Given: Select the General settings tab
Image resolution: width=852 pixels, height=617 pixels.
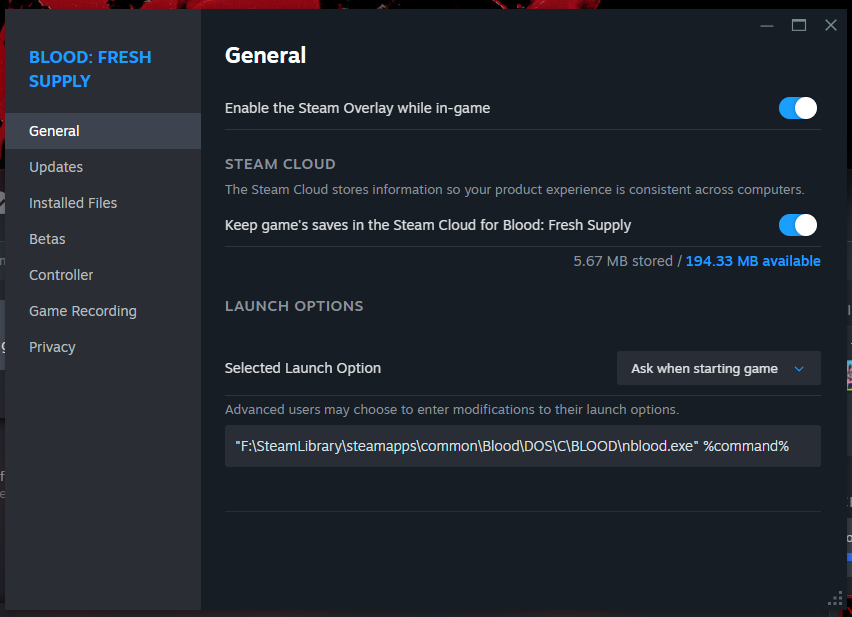Looking at the screenshot, I should [55, 131].
